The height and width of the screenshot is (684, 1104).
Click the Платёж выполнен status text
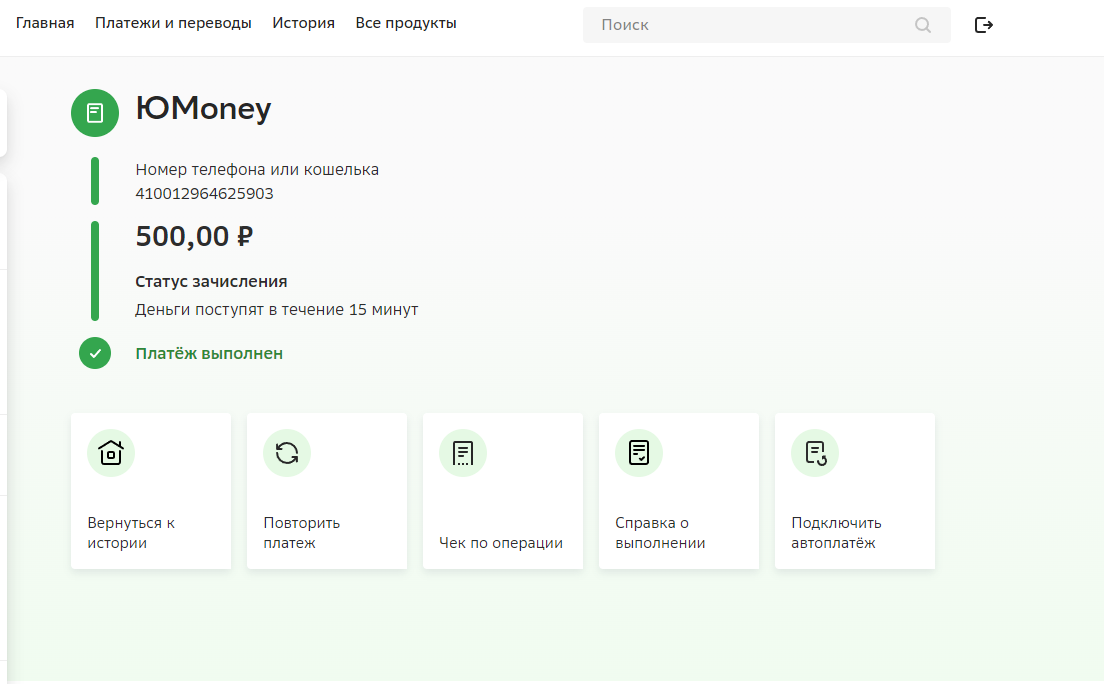coord(209,354)
